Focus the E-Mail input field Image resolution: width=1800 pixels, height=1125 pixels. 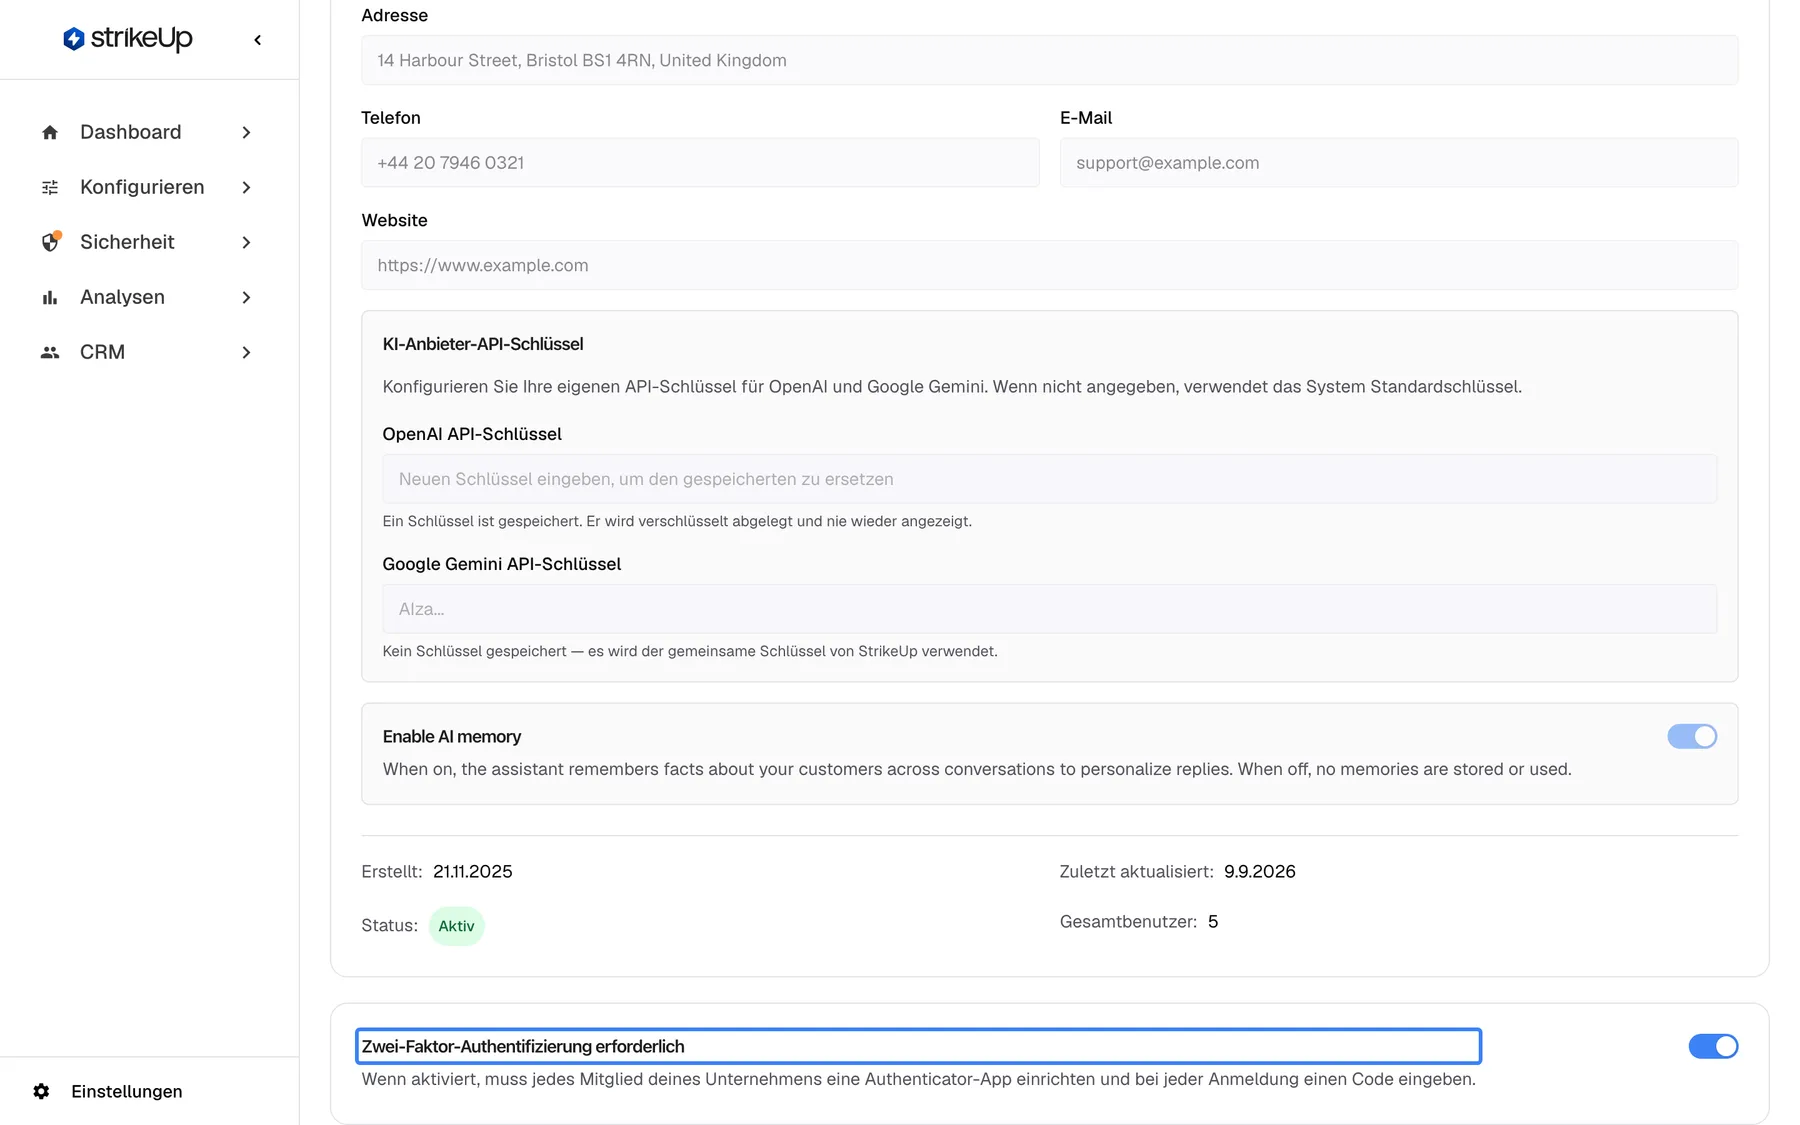(x=1399, y=162)
